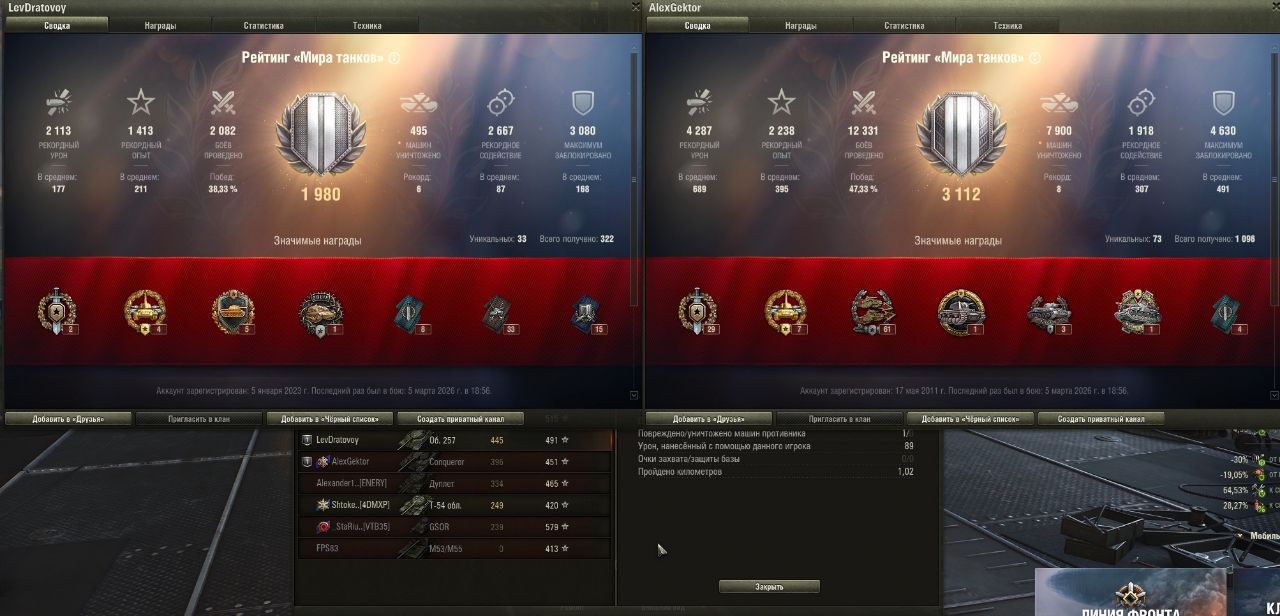Click AlexGektor's record experience star icon
The image size is (1280, 616).
coord(781,102)
